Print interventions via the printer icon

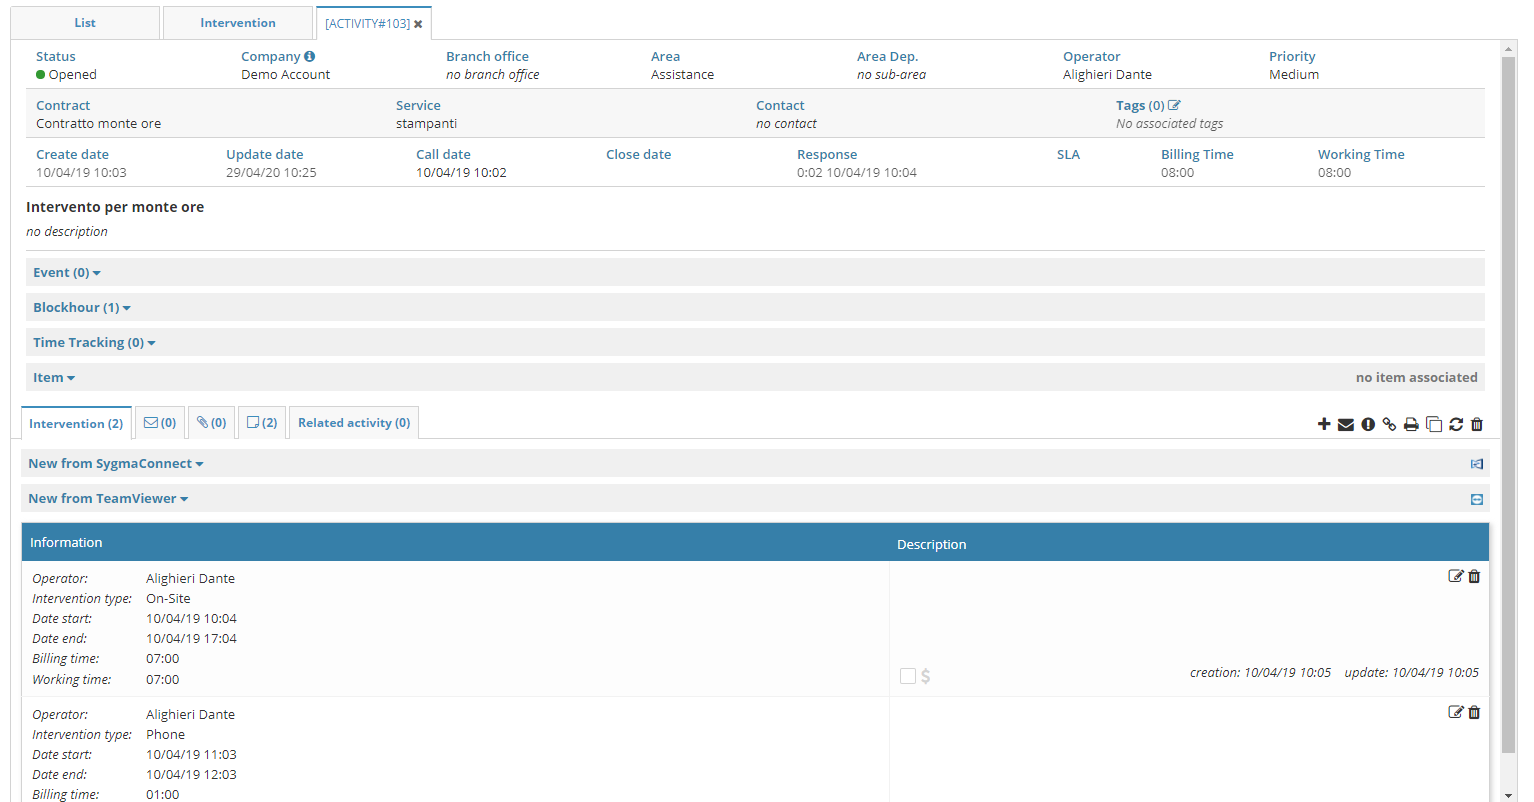tap(1411, 424)
